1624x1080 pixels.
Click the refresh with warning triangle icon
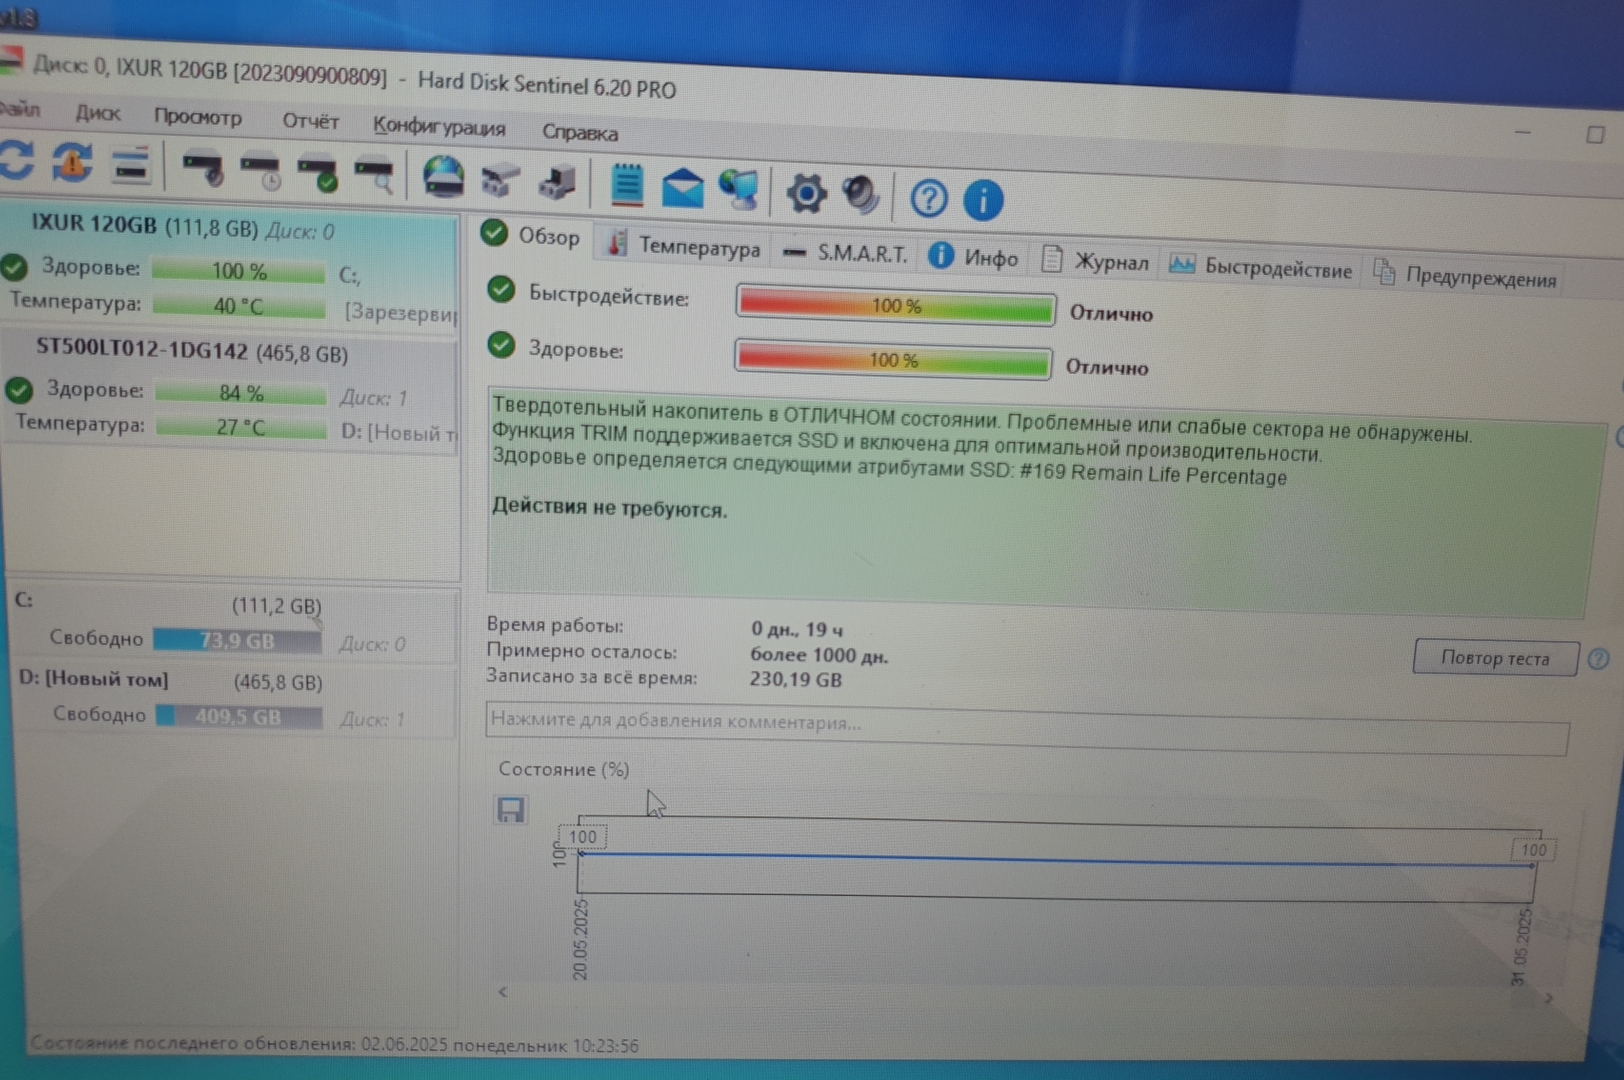[x=72, y=162]
